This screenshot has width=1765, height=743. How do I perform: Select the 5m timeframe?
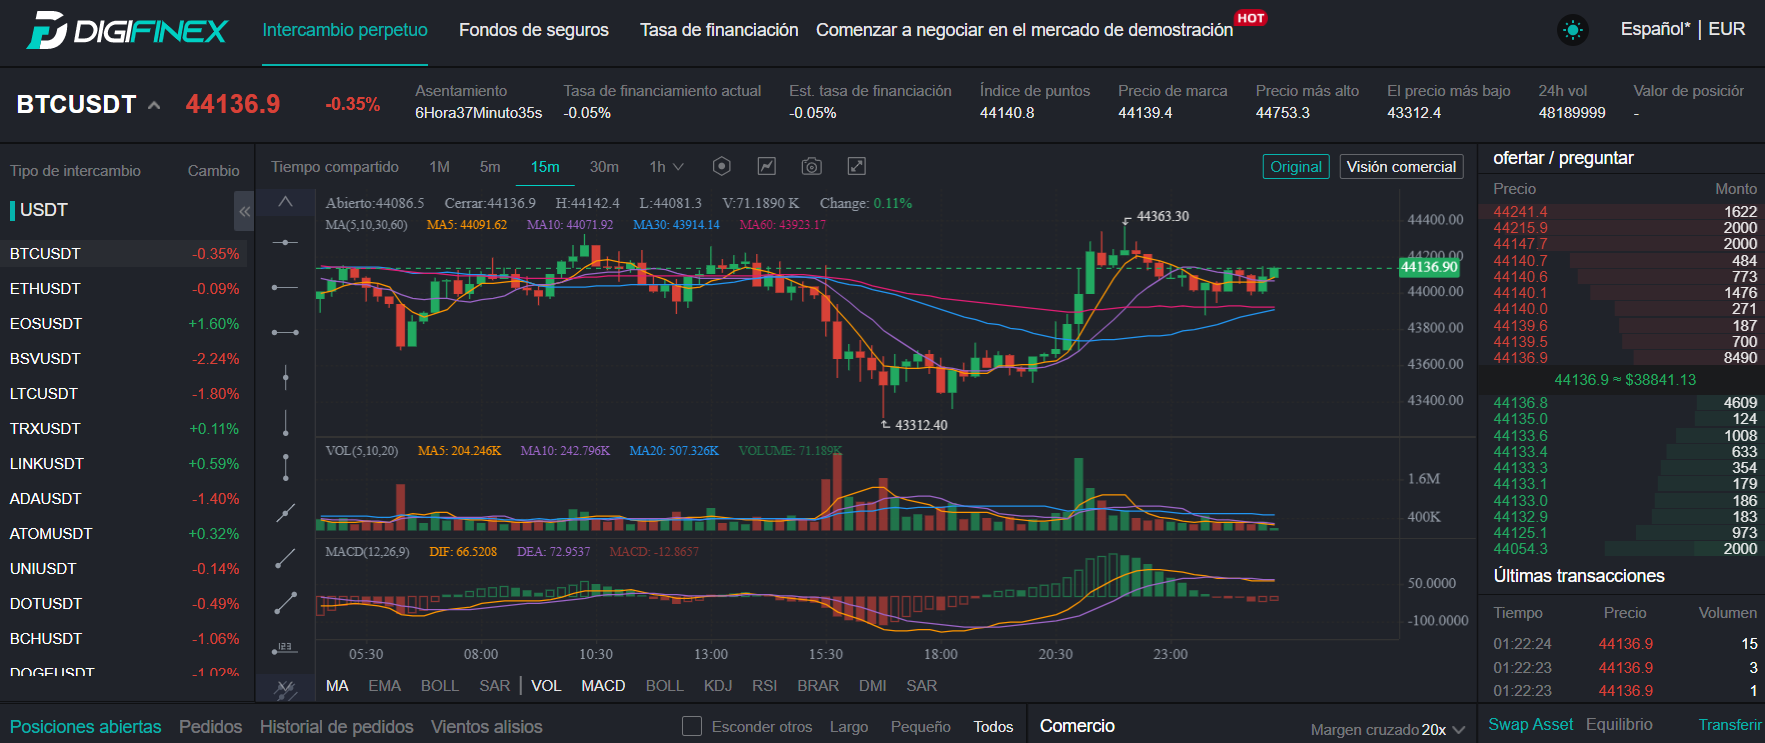(x=490, y=167)
